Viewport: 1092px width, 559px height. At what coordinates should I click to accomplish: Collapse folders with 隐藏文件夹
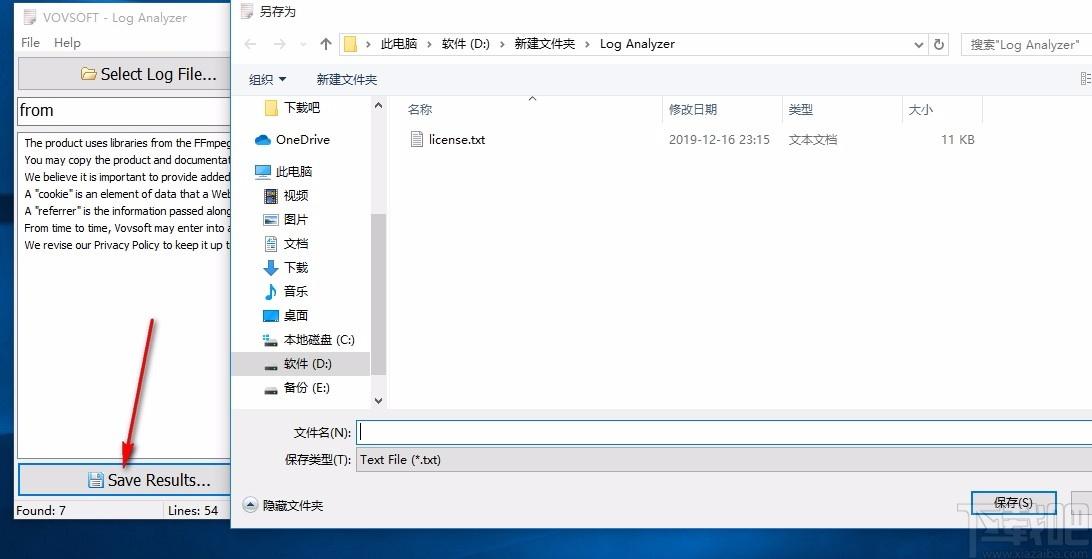click(x=283, y=505)
